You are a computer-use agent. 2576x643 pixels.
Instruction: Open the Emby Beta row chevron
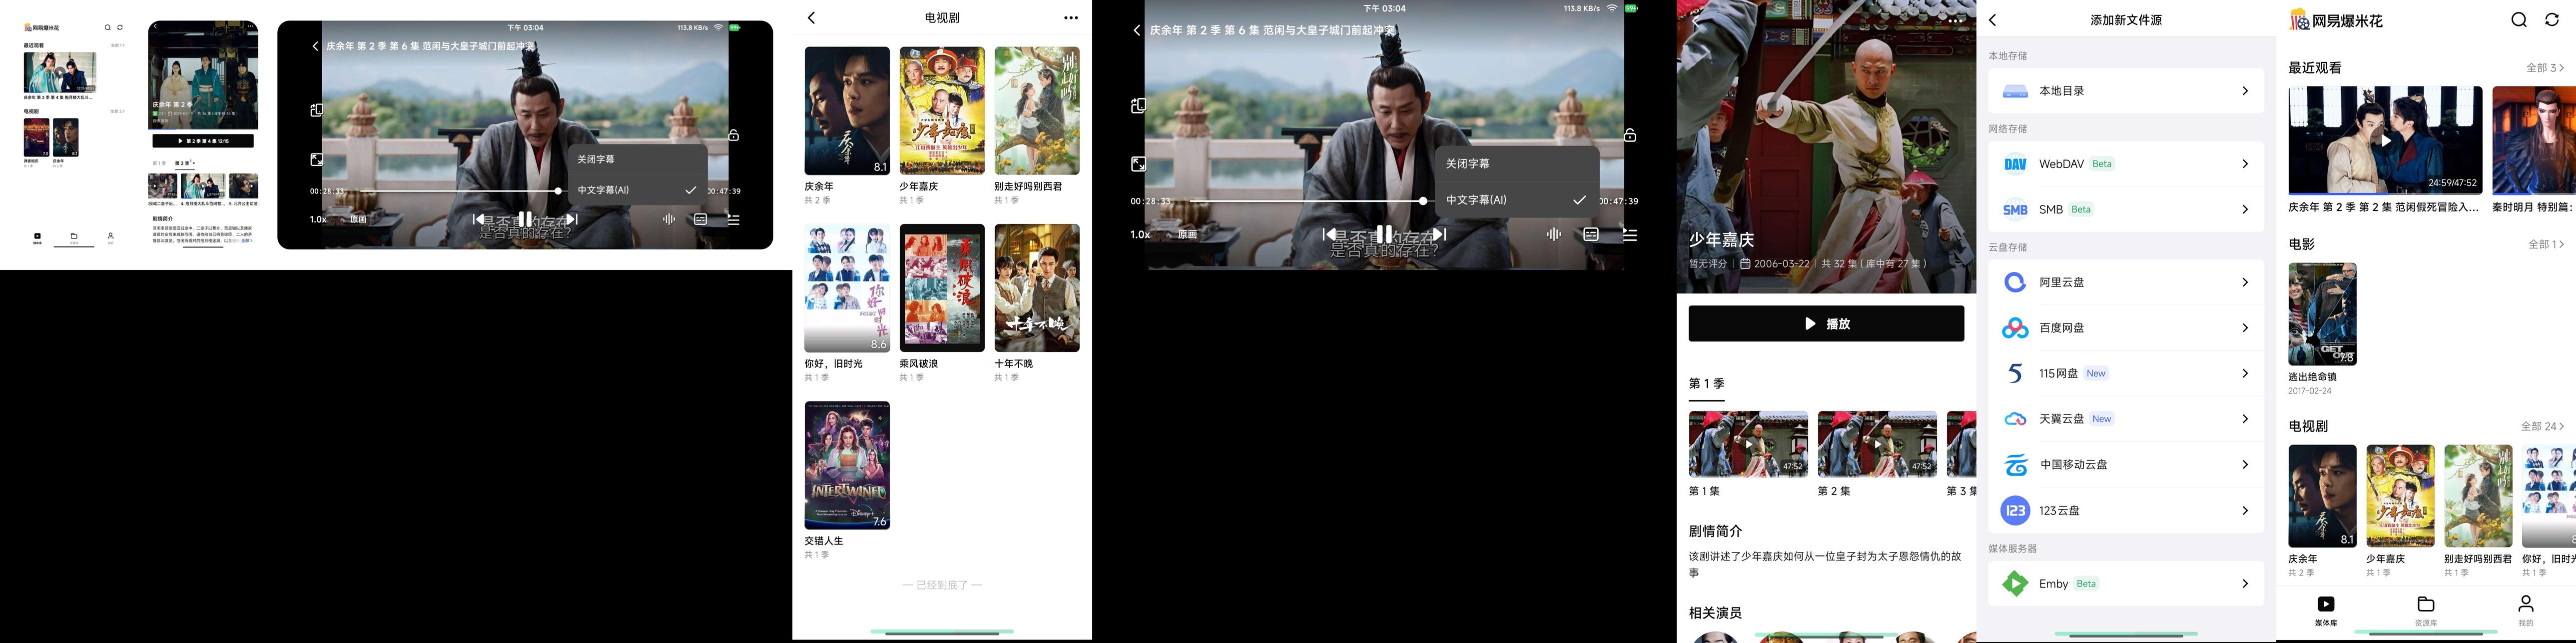click(2245, 584)
